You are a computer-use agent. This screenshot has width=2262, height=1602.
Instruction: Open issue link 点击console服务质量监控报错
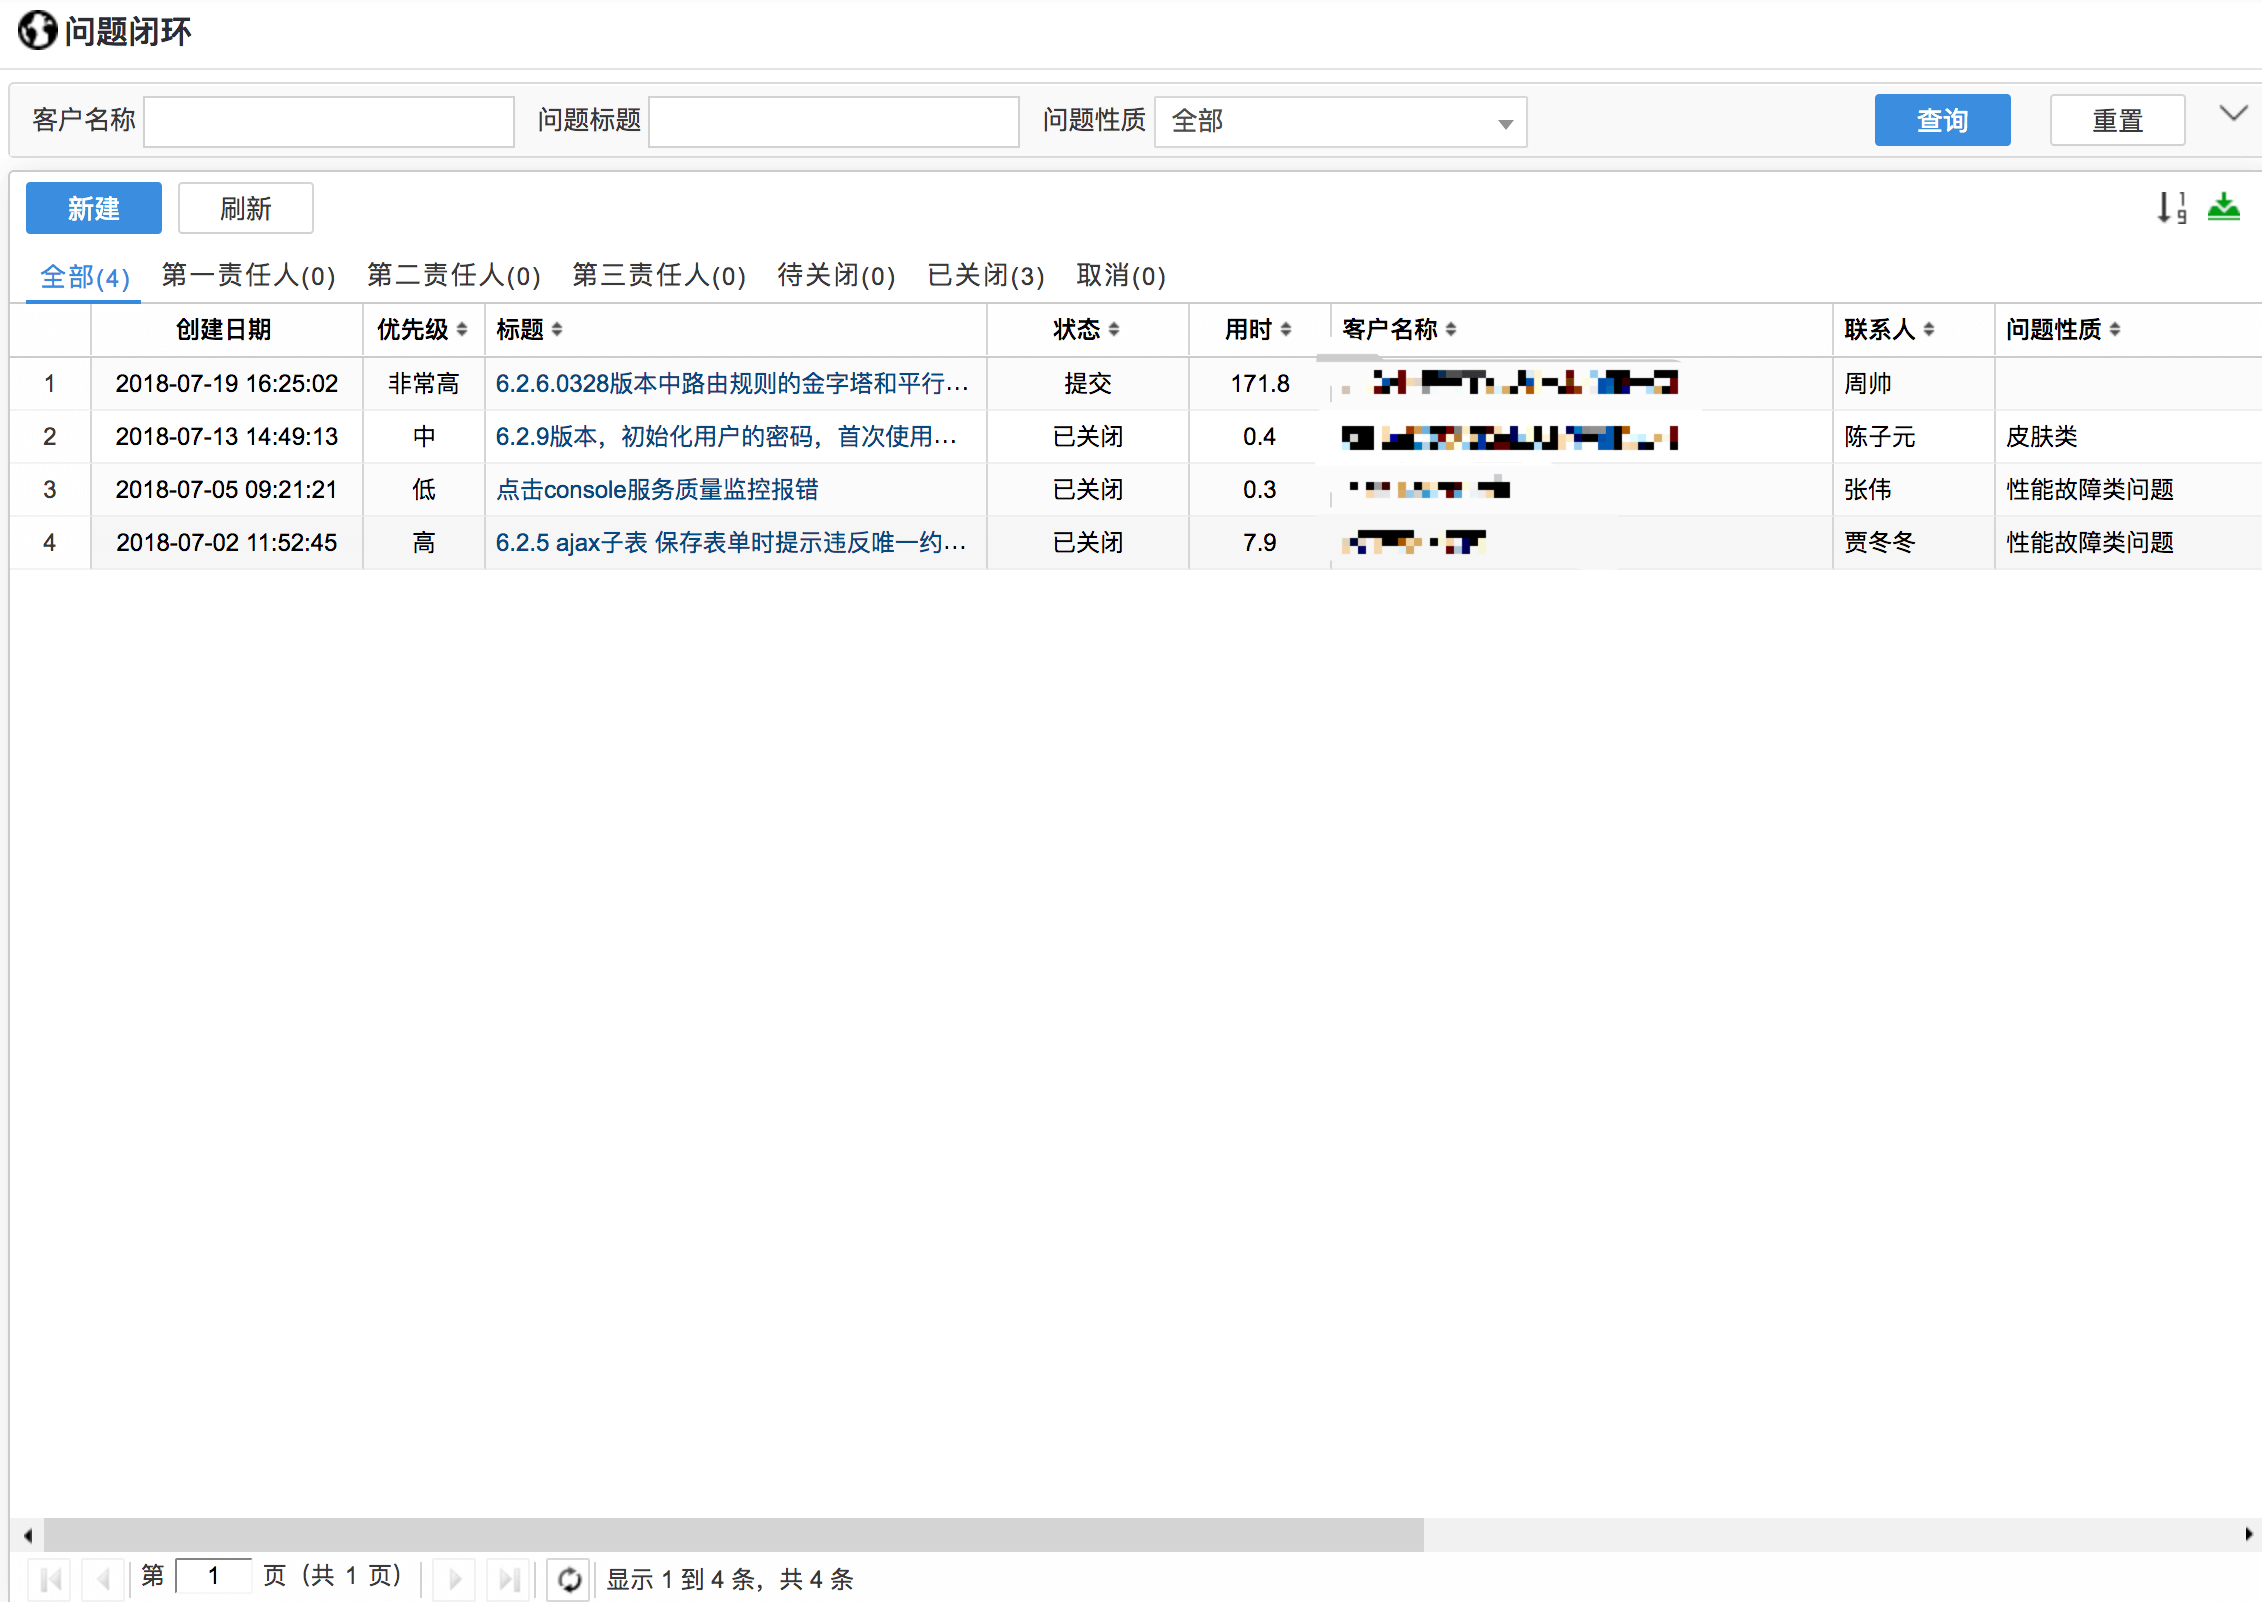[x=657, y=489]
